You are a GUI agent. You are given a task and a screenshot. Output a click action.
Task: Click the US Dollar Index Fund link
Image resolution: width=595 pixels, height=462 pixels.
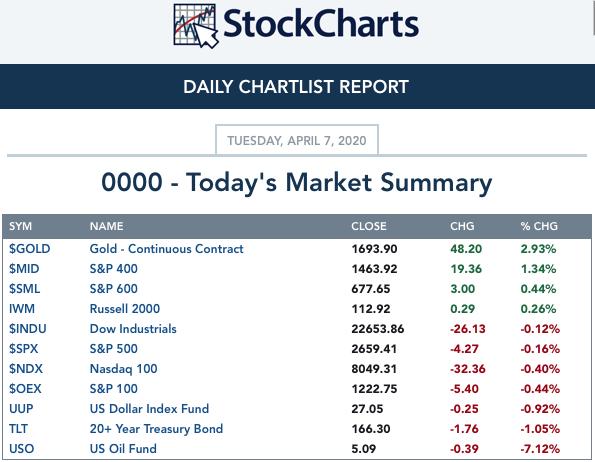[x=150, y=409]
